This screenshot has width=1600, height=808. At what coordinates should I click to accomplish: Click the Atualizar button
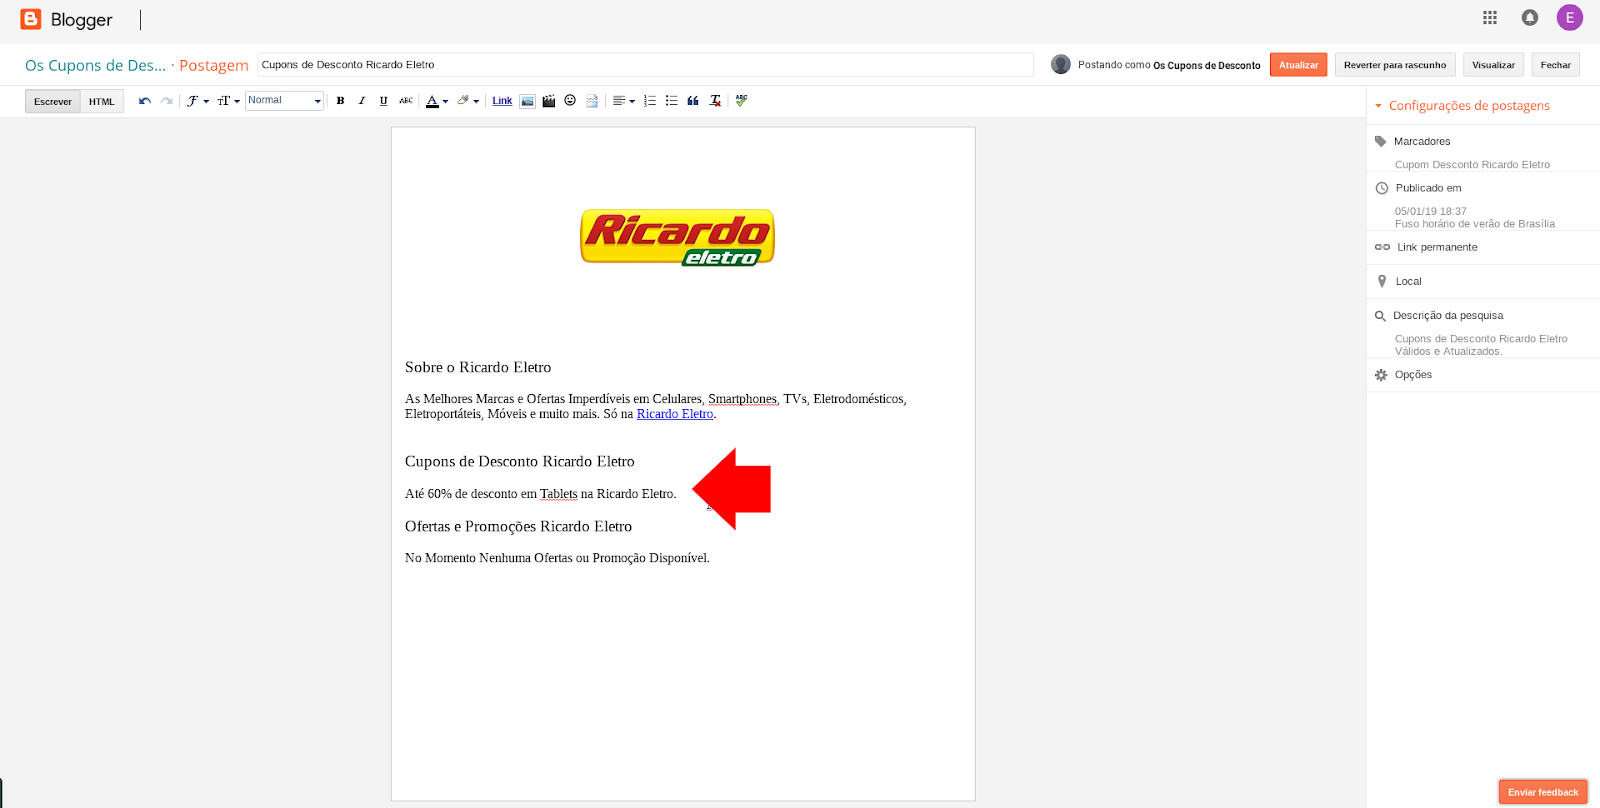tap(1298, 64)
